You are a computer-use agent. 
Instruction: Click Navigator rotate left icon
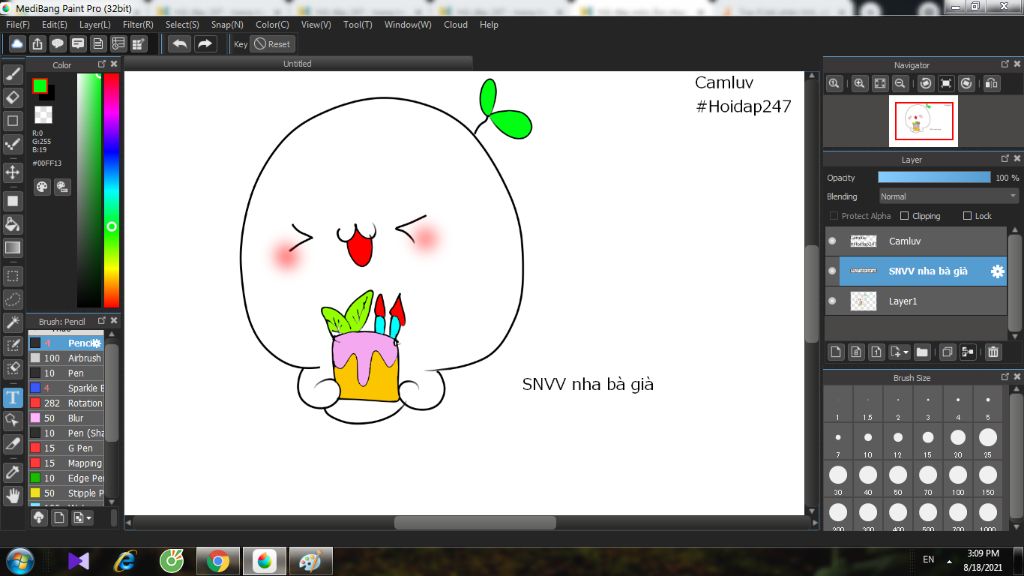925,84
